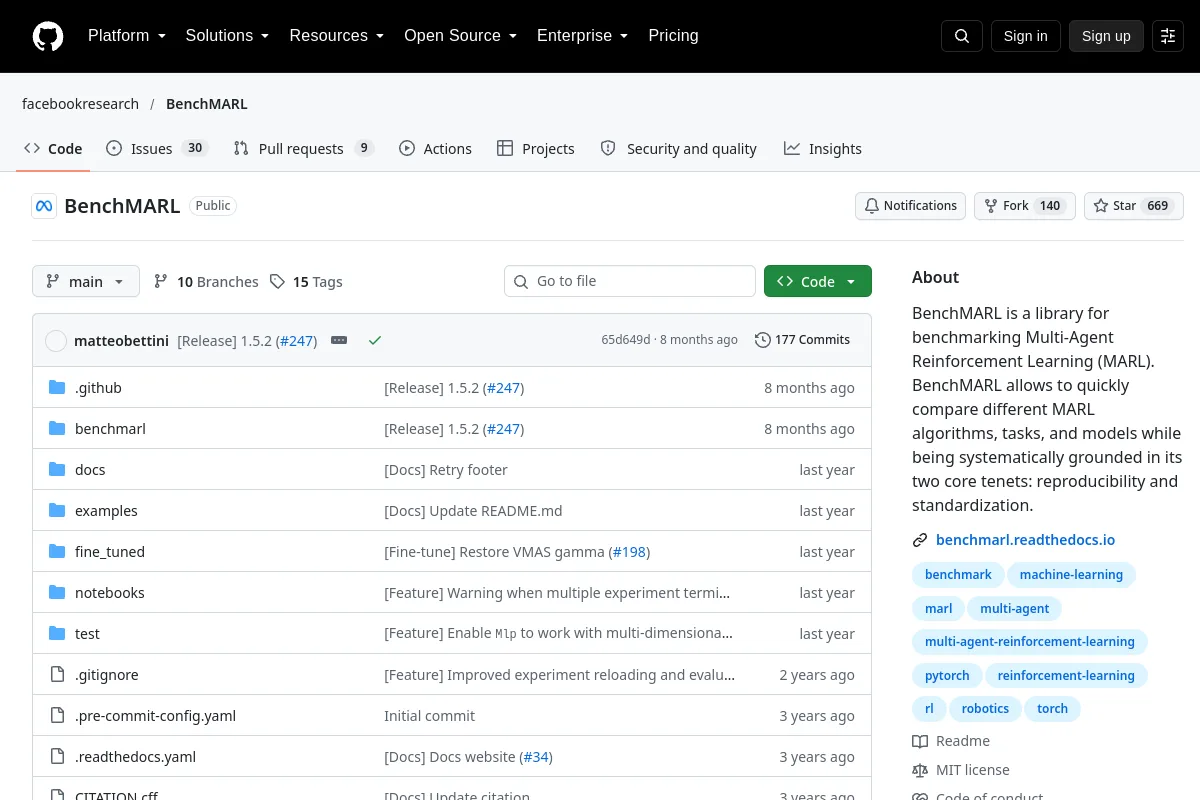
Task: Open pull request #34 link
Action: [536, 757]
